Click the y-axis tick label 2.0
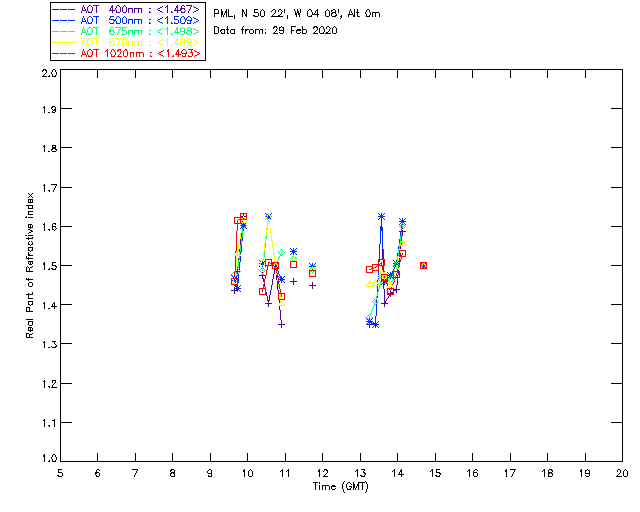This screenshot has width=640, height=512. coord(49,73)
